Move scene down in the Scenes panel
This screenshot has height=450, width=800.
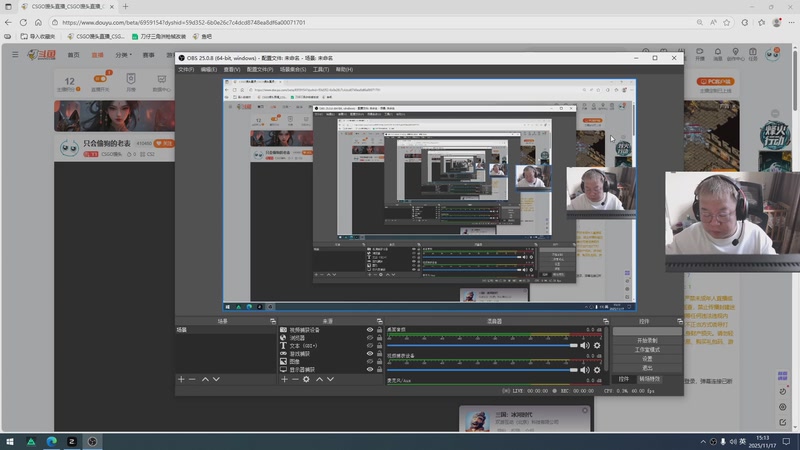[x=216, y=379]
